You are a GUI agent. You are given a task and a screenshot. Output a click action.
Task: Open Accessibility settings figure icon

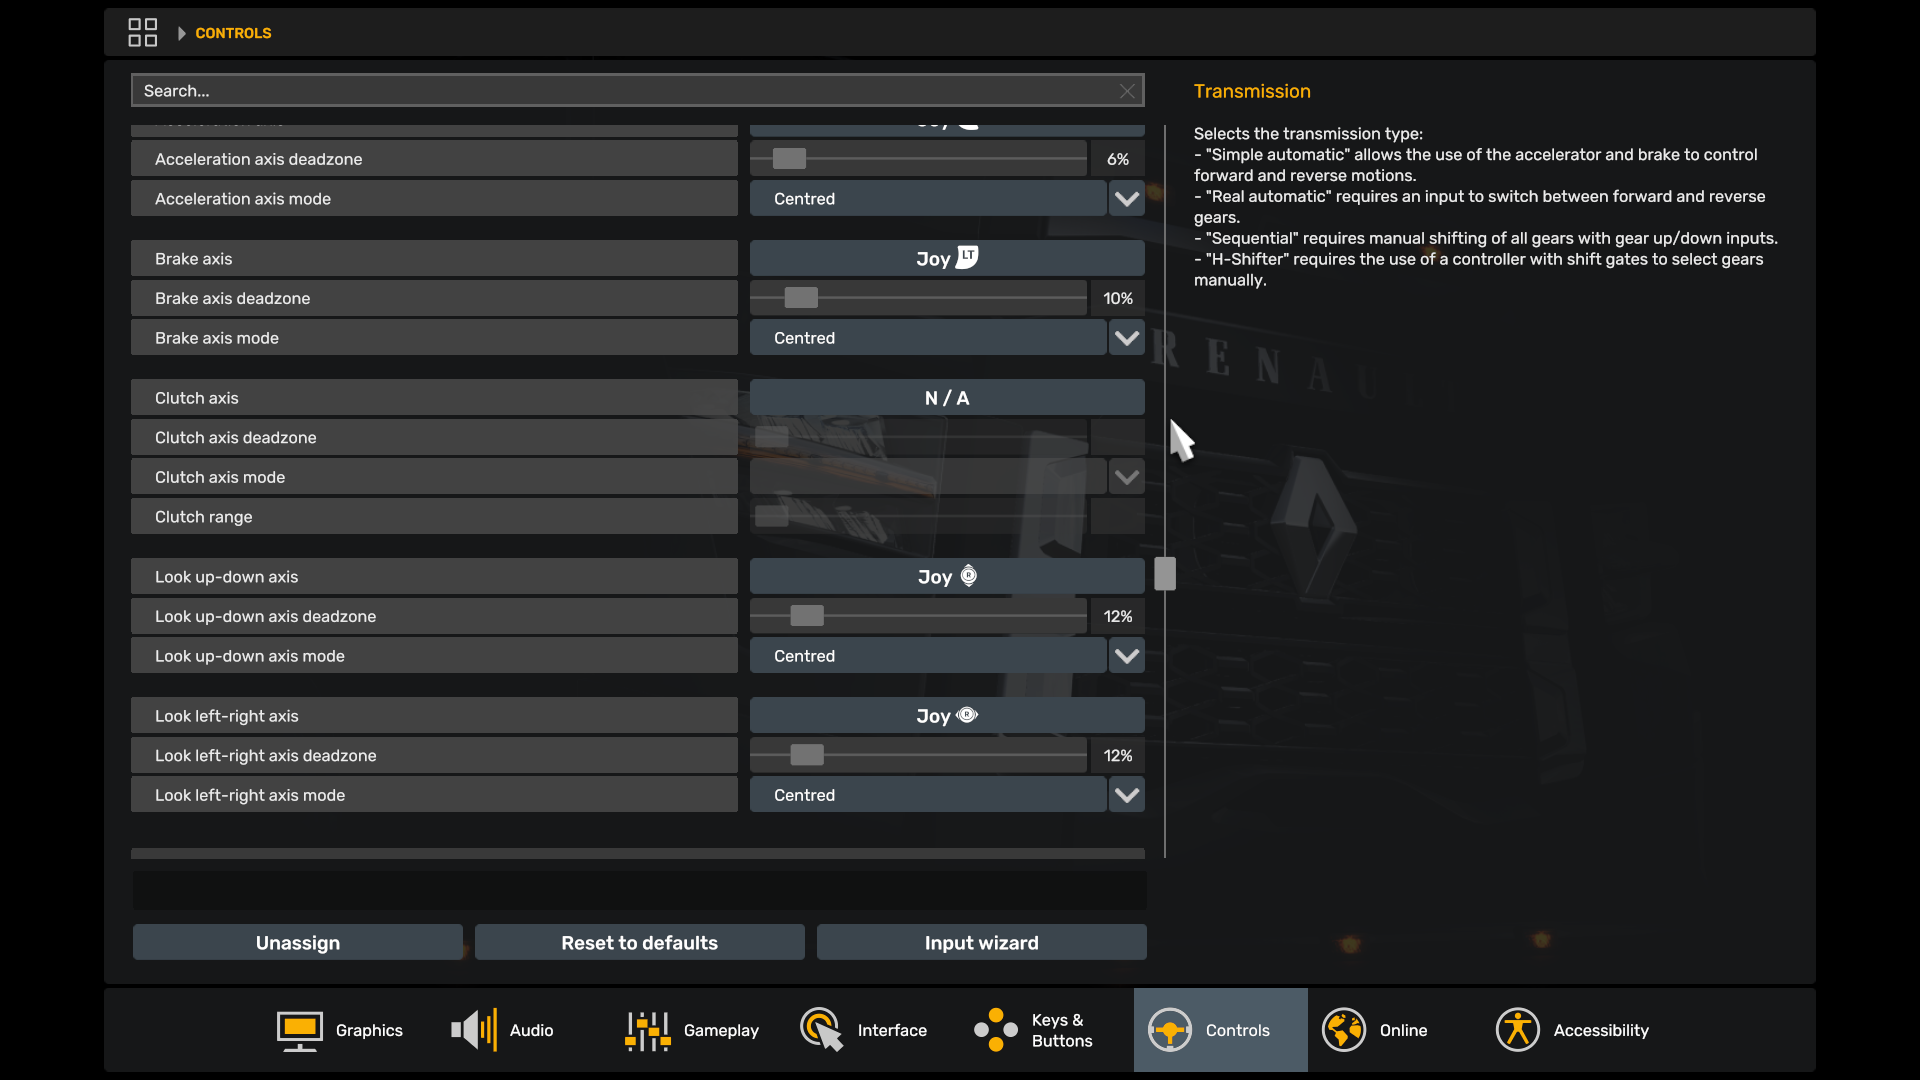coord(1517,1030)
